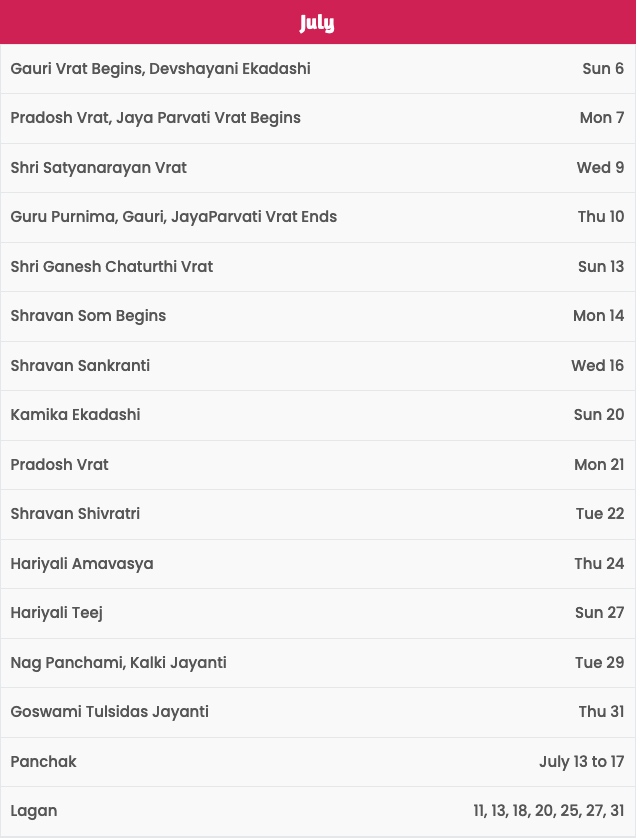Open Guru Purnima, Gauri, JayaParvati Vrat Ends entry
This screenshot has width=636, height=838.
coord(317,217)
